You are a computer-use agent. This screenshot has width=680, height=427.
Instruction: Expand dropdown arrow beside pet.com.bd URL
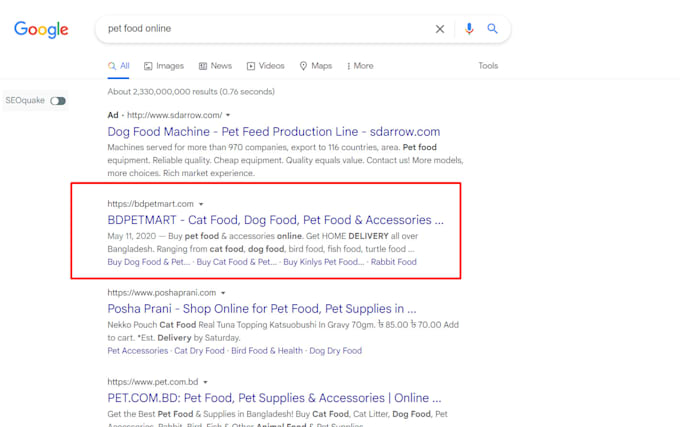pos(206,382)
